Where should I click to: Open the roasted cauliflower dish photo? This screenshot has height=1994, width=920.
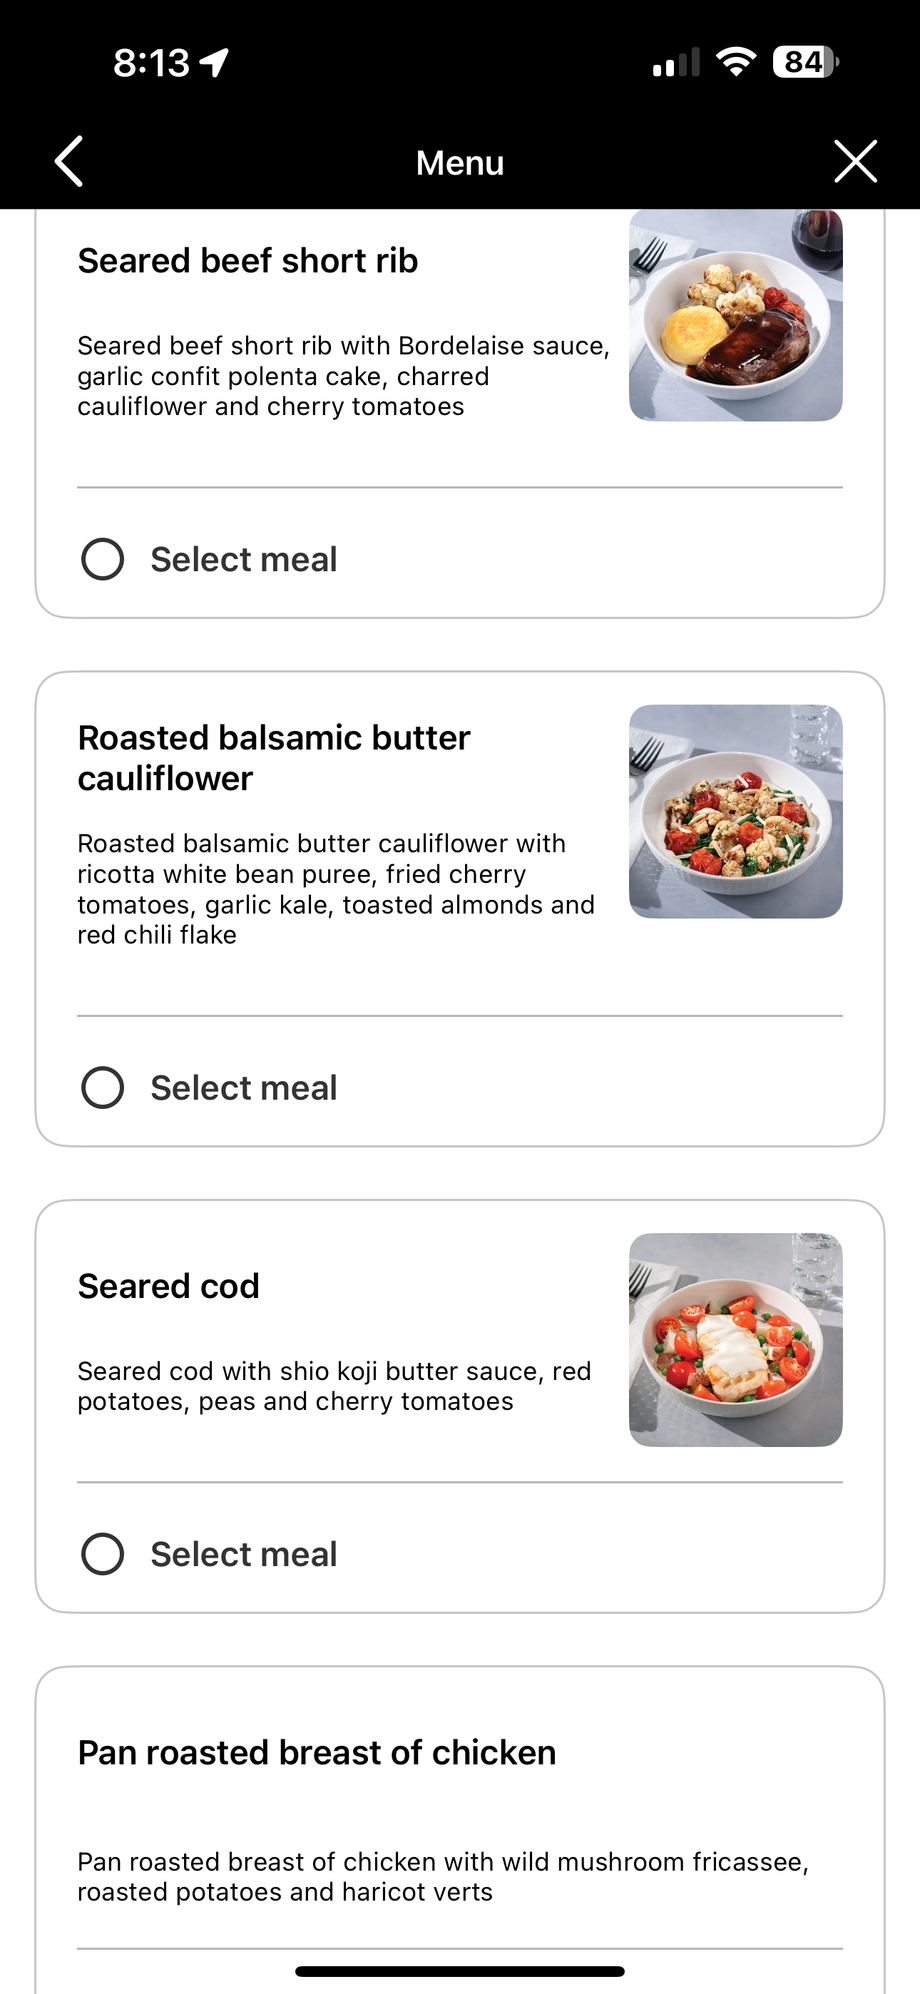[x=736, y=812]
